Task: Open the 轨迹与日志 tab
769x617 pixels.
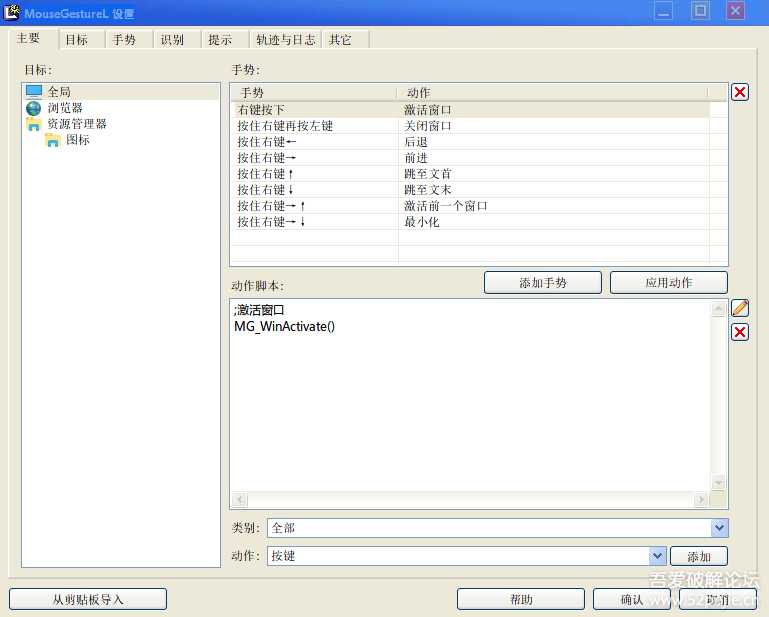Action: coord(286,40)
